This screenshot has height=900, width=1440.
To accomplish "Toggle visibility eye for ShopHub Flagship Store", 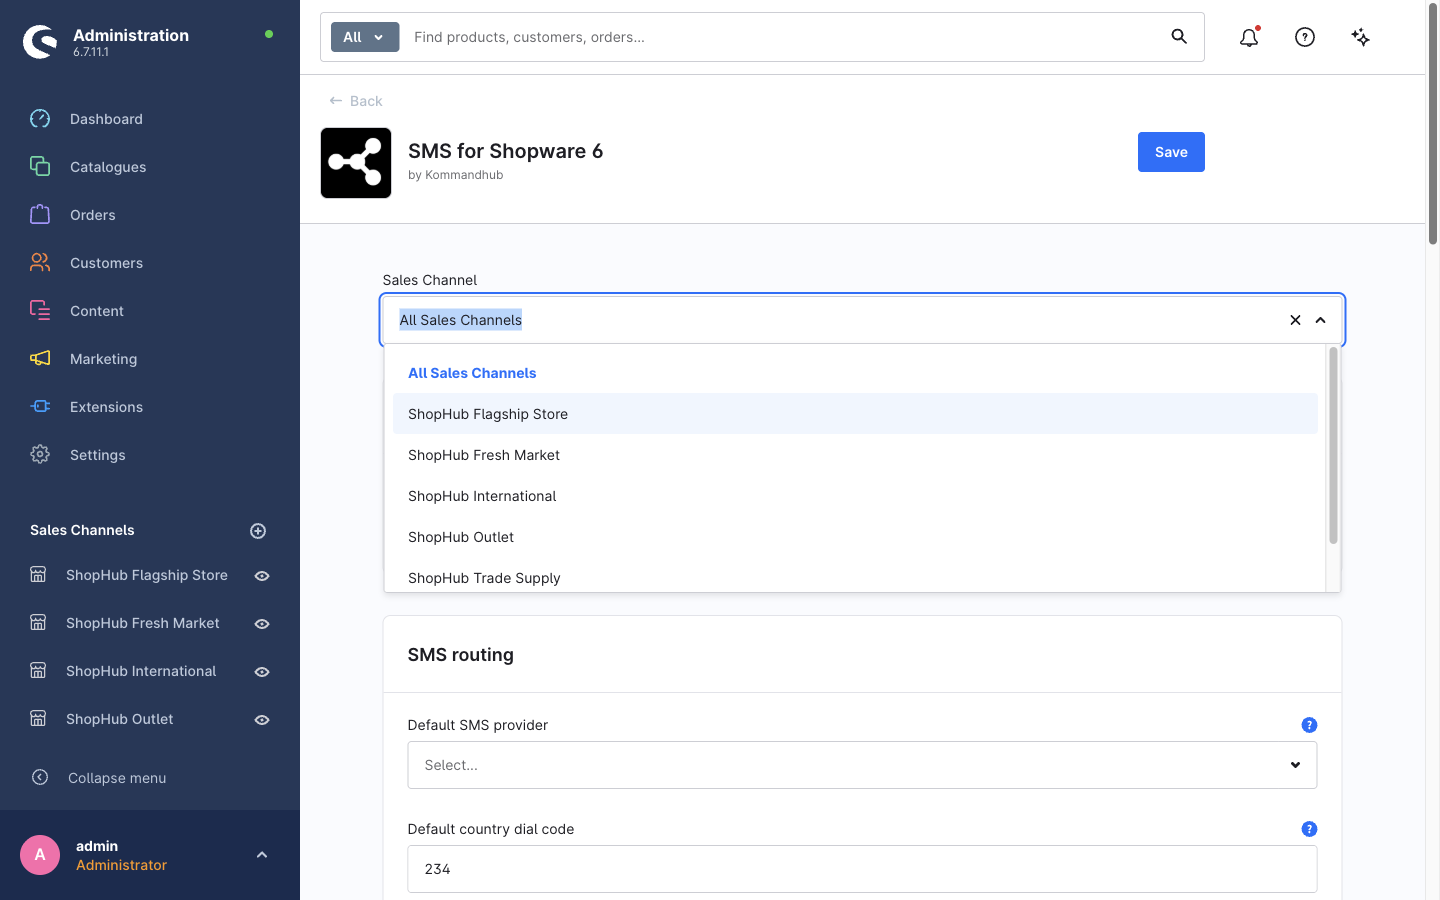I will [x=262, y=576].
